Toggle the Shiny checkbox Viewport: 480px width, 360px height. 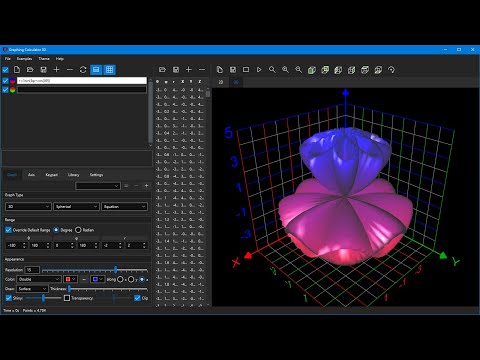[x=9, y=298]
